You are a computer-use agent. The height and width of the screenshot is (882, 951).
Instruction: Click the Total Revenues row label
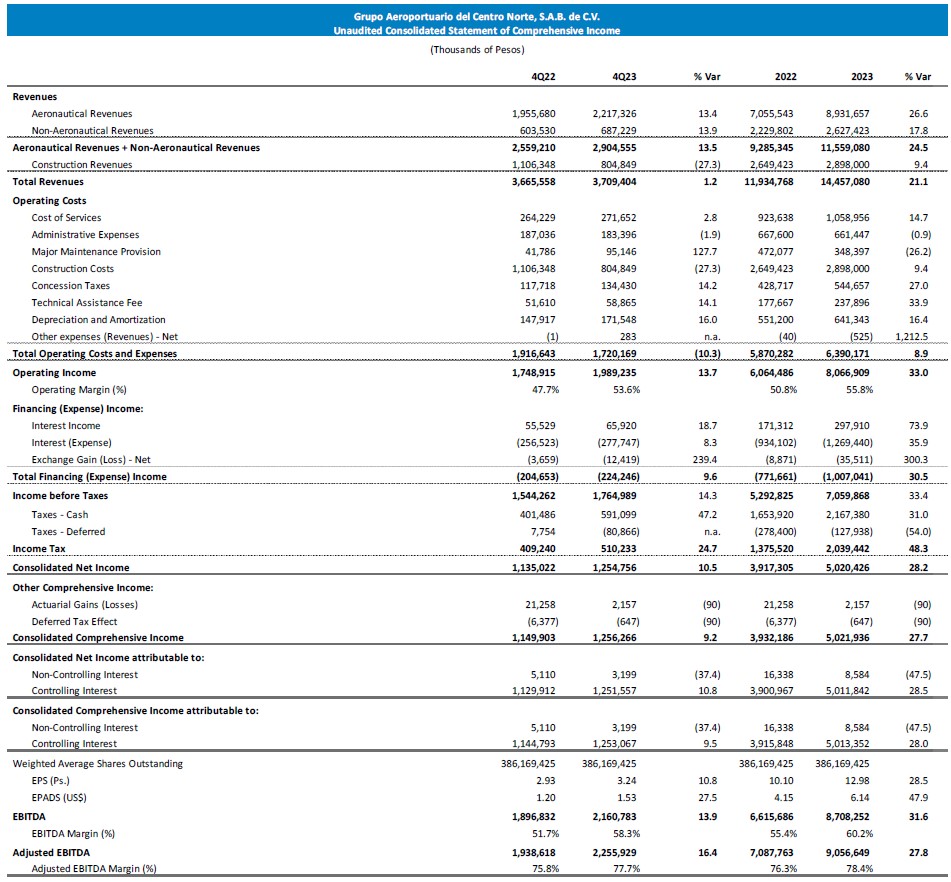[x=48, y=182]
